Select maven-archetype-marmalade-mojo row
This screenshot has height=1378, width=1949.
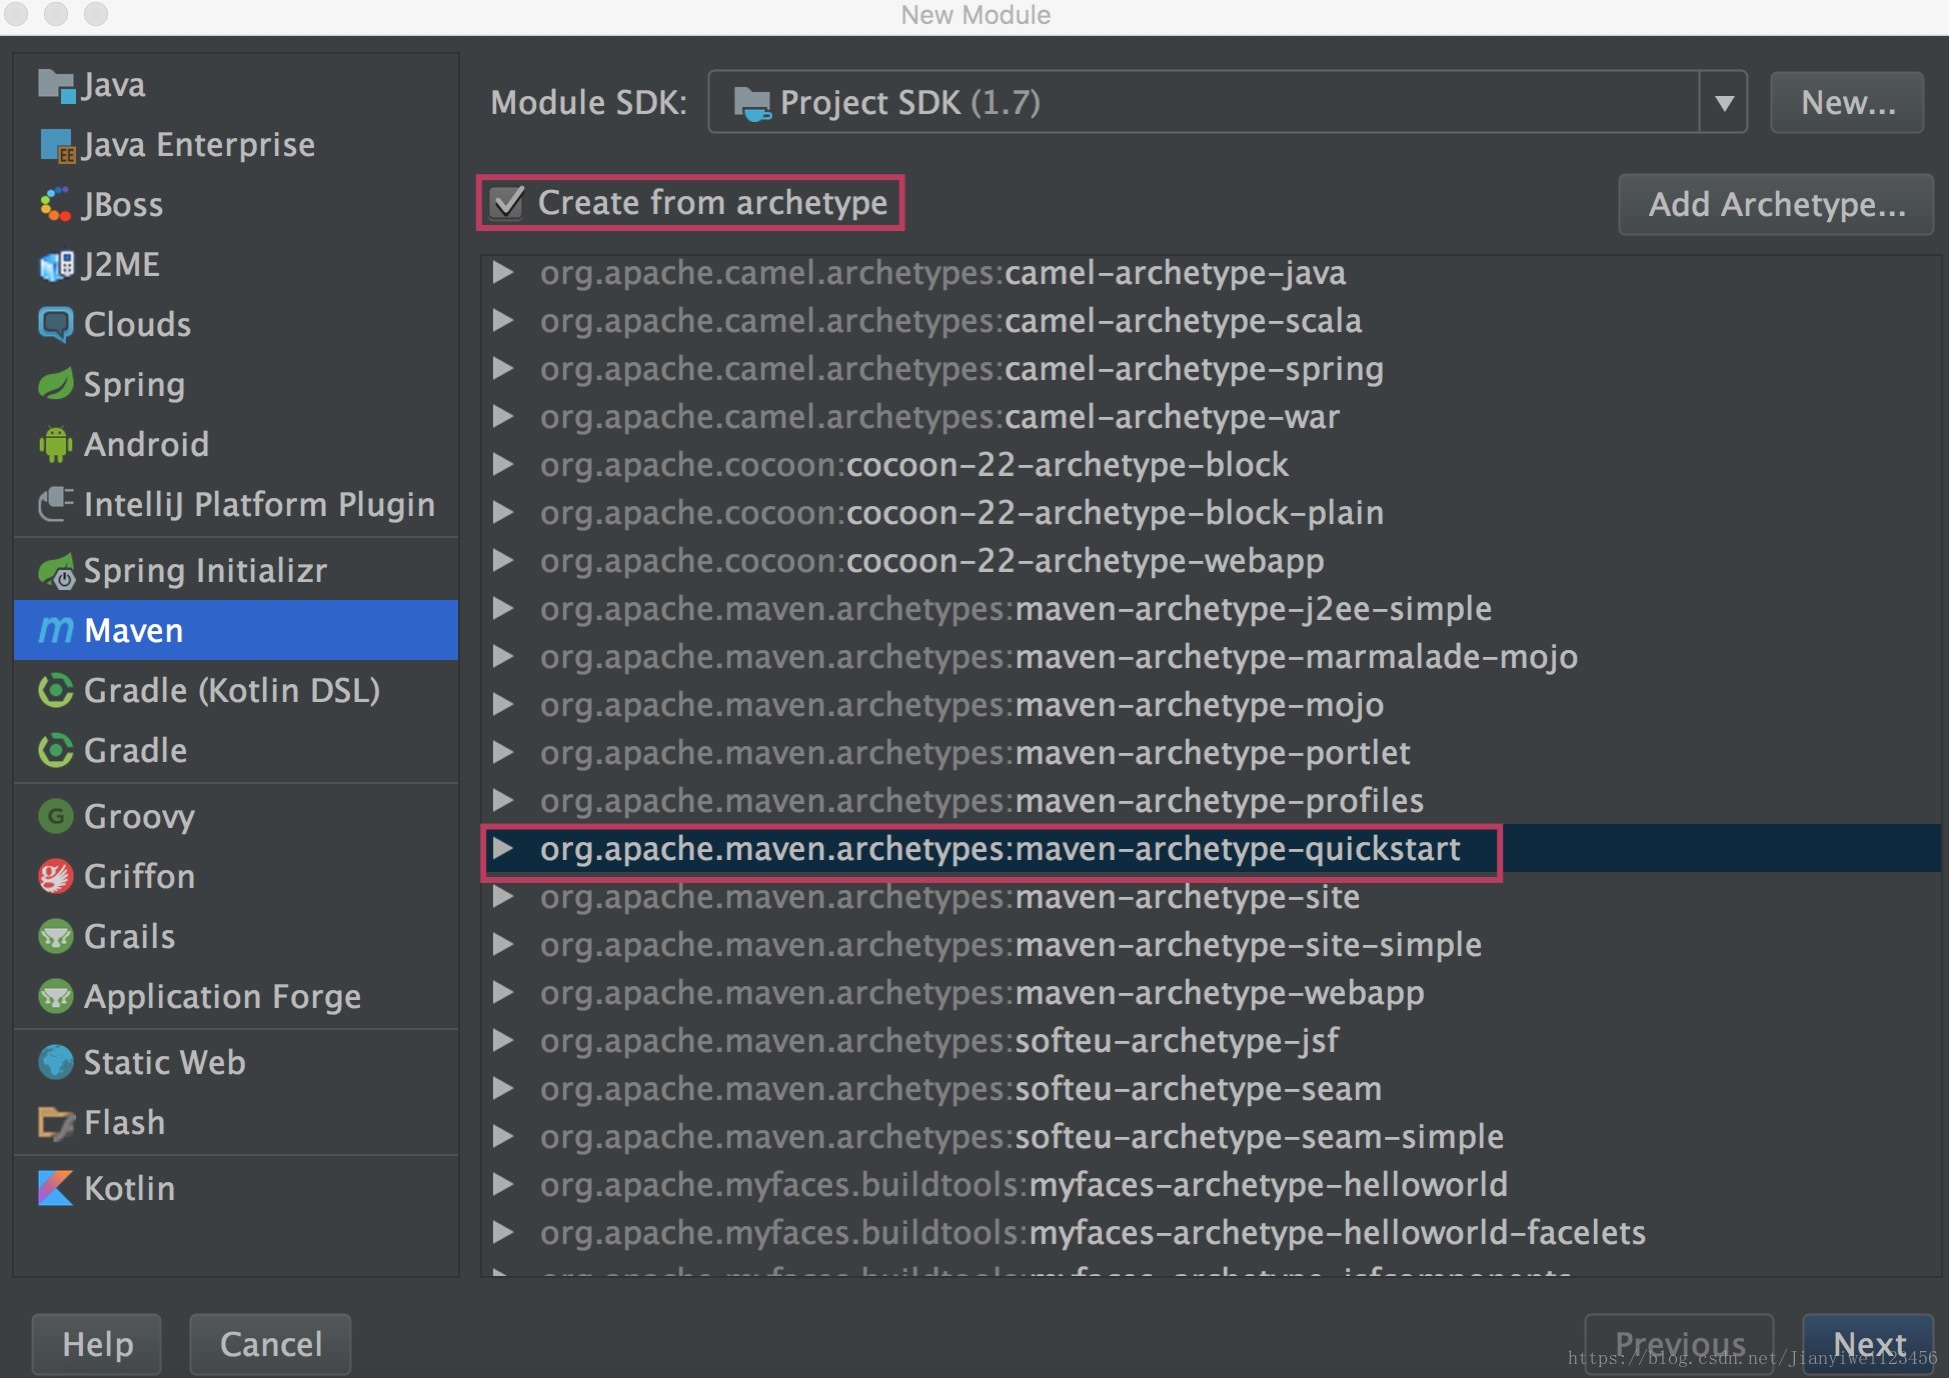[x=1210, y=656]
